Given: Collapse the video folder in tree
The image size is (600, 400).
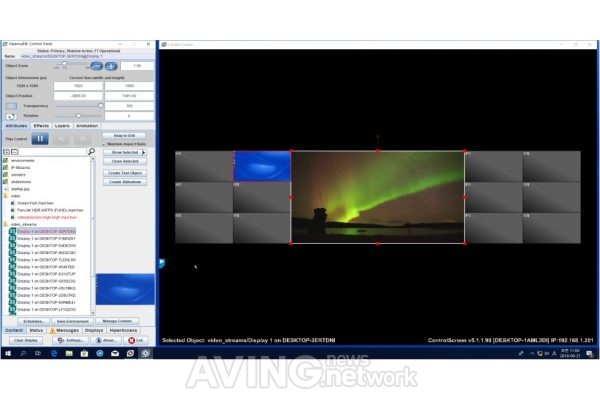Looking at the screenshot, I should [6, 196].
